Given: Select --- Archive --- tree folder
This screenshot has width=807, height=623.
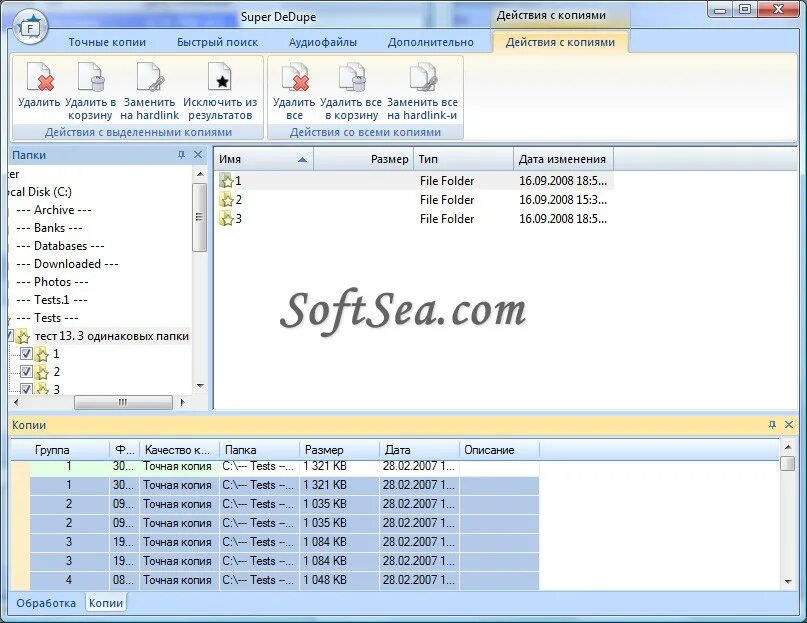Looking at the screenshot, I should point(54,210).
